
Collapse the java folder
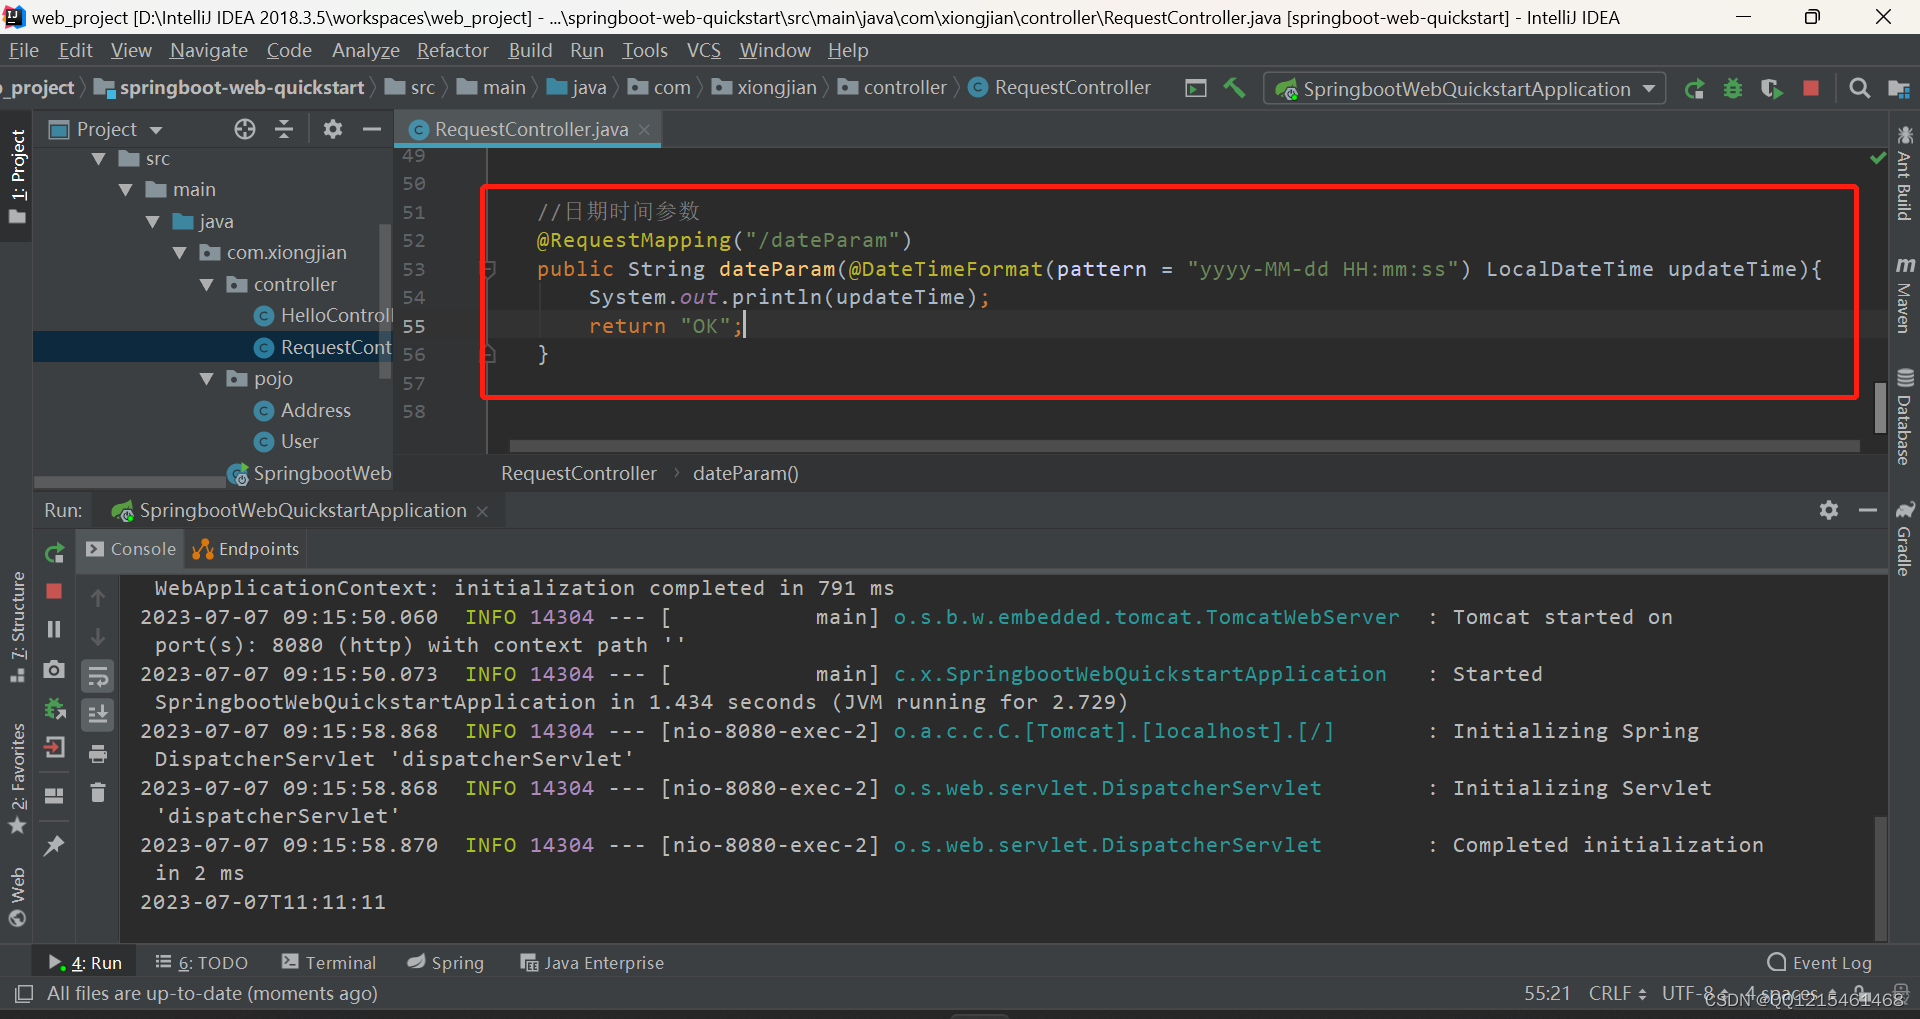(153, 222)
